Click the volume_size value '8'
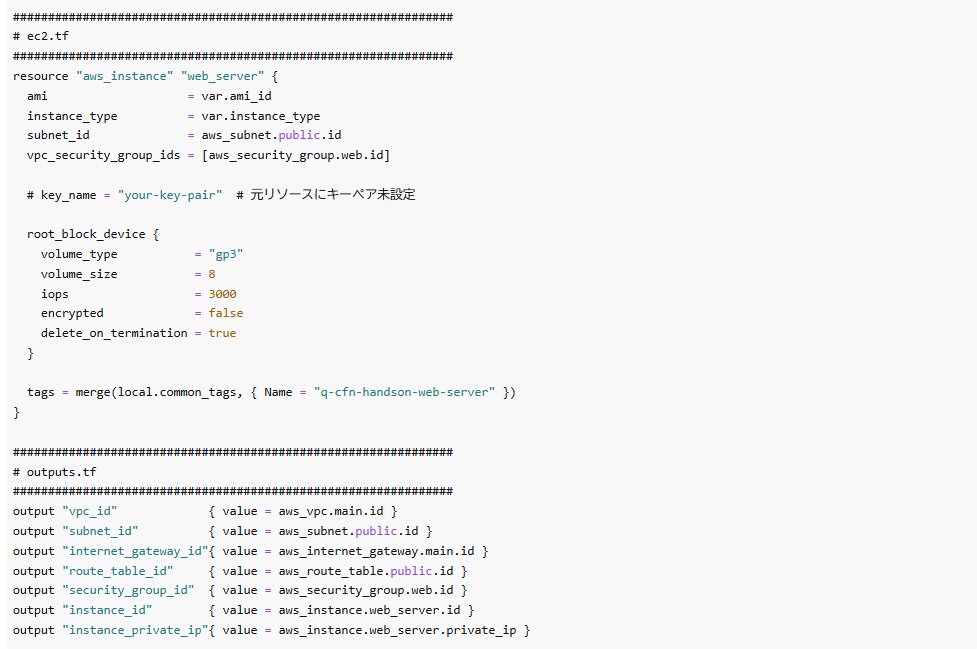 tap(212, 274)
